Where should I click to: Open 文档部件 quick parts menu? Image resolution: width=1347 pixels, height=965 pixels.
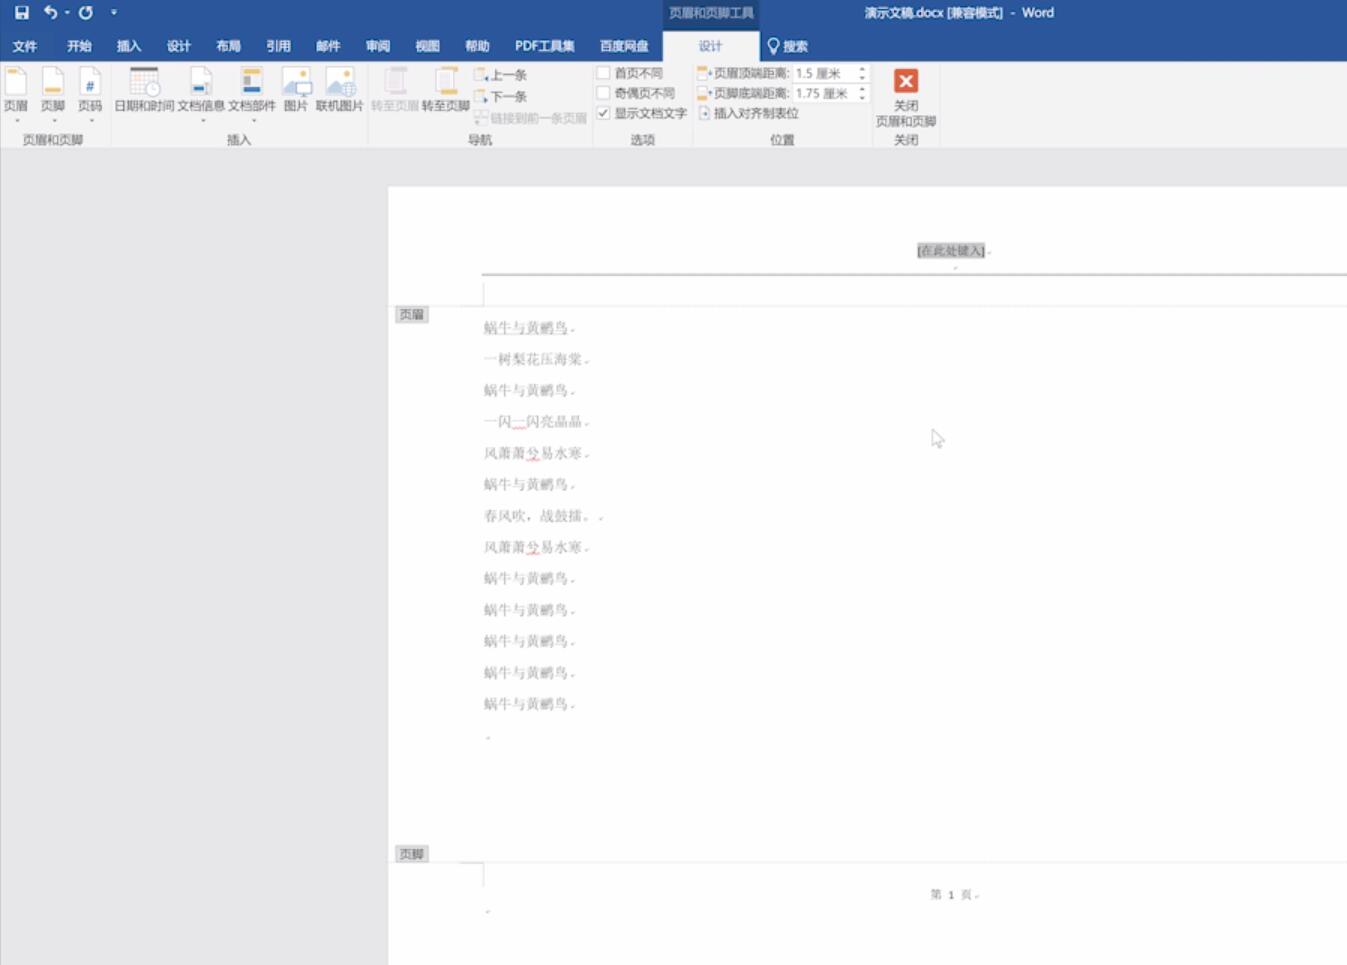click(x=252, y=92)
